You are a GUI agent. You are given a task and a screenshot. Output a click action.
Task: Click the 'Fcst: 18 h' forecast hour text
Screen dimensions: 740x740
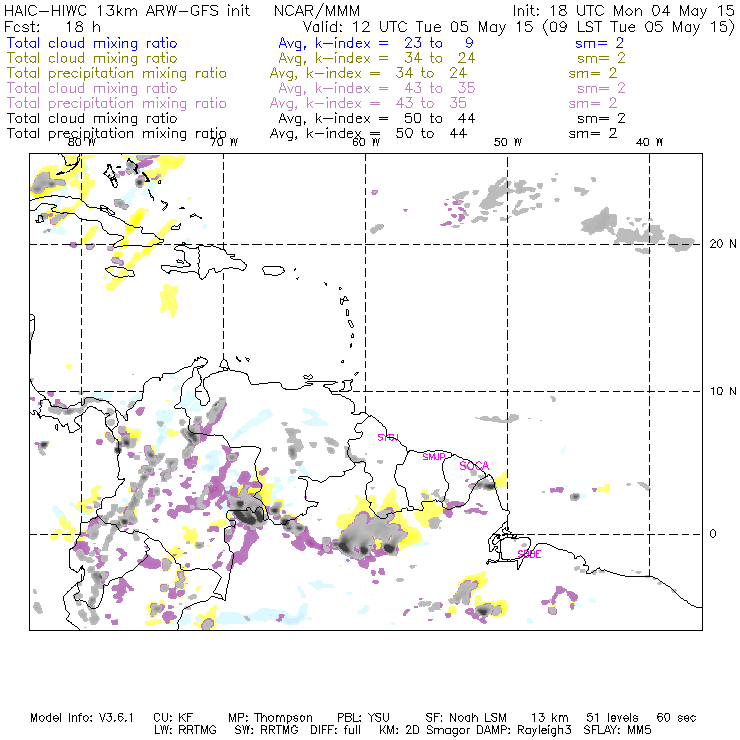pos(52,27)
